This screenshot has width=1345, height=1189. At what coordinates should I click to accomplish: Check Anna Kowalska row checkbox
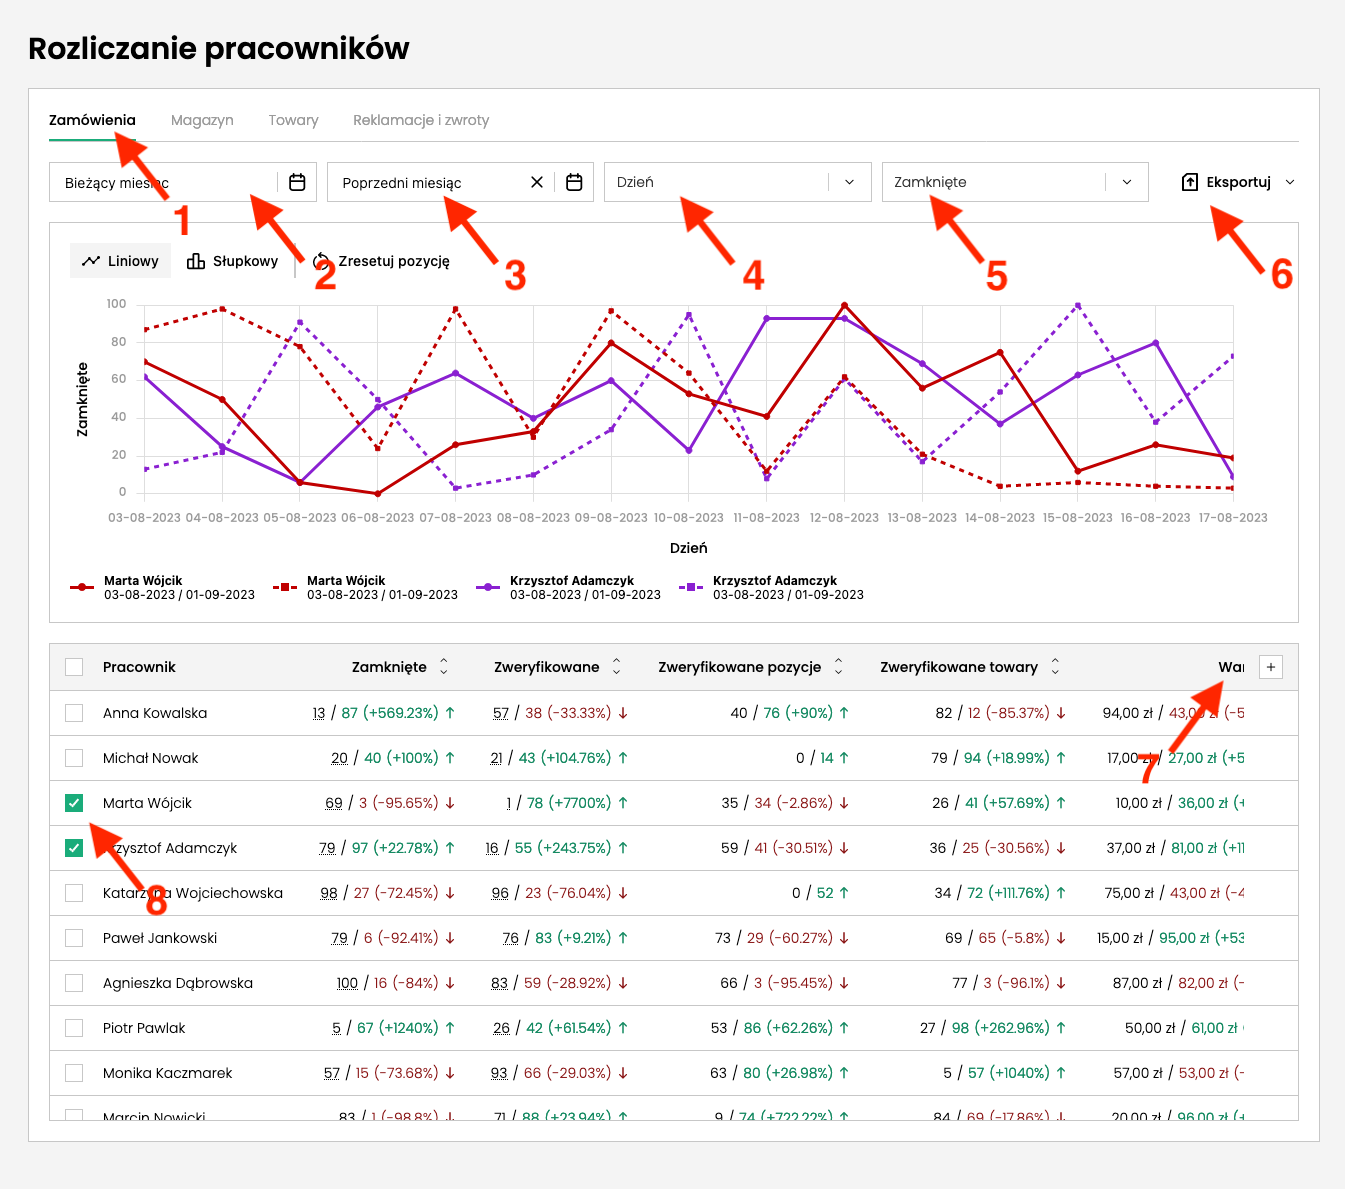coord(74,713)
